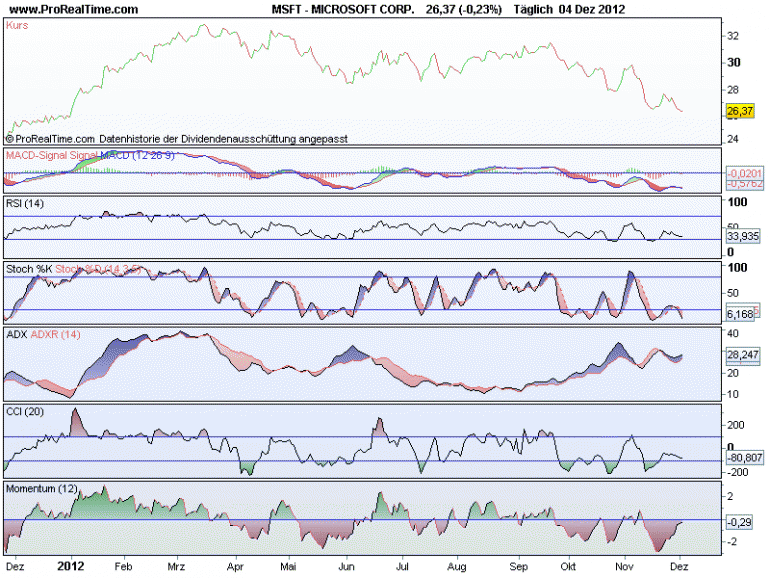Click the 28 price axis label

click(x=733, y=90)
